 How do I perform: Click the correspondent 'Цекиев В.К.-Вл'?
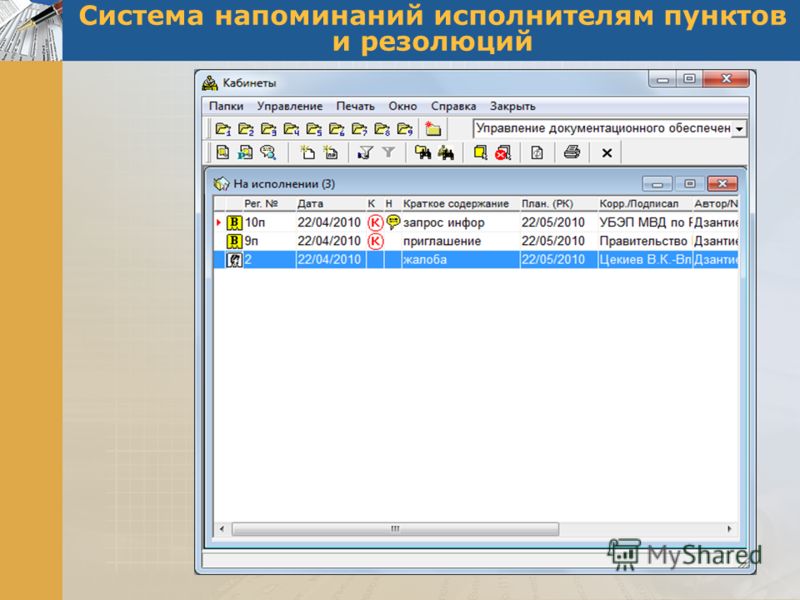pyautogui.click(x=645, y=260)
